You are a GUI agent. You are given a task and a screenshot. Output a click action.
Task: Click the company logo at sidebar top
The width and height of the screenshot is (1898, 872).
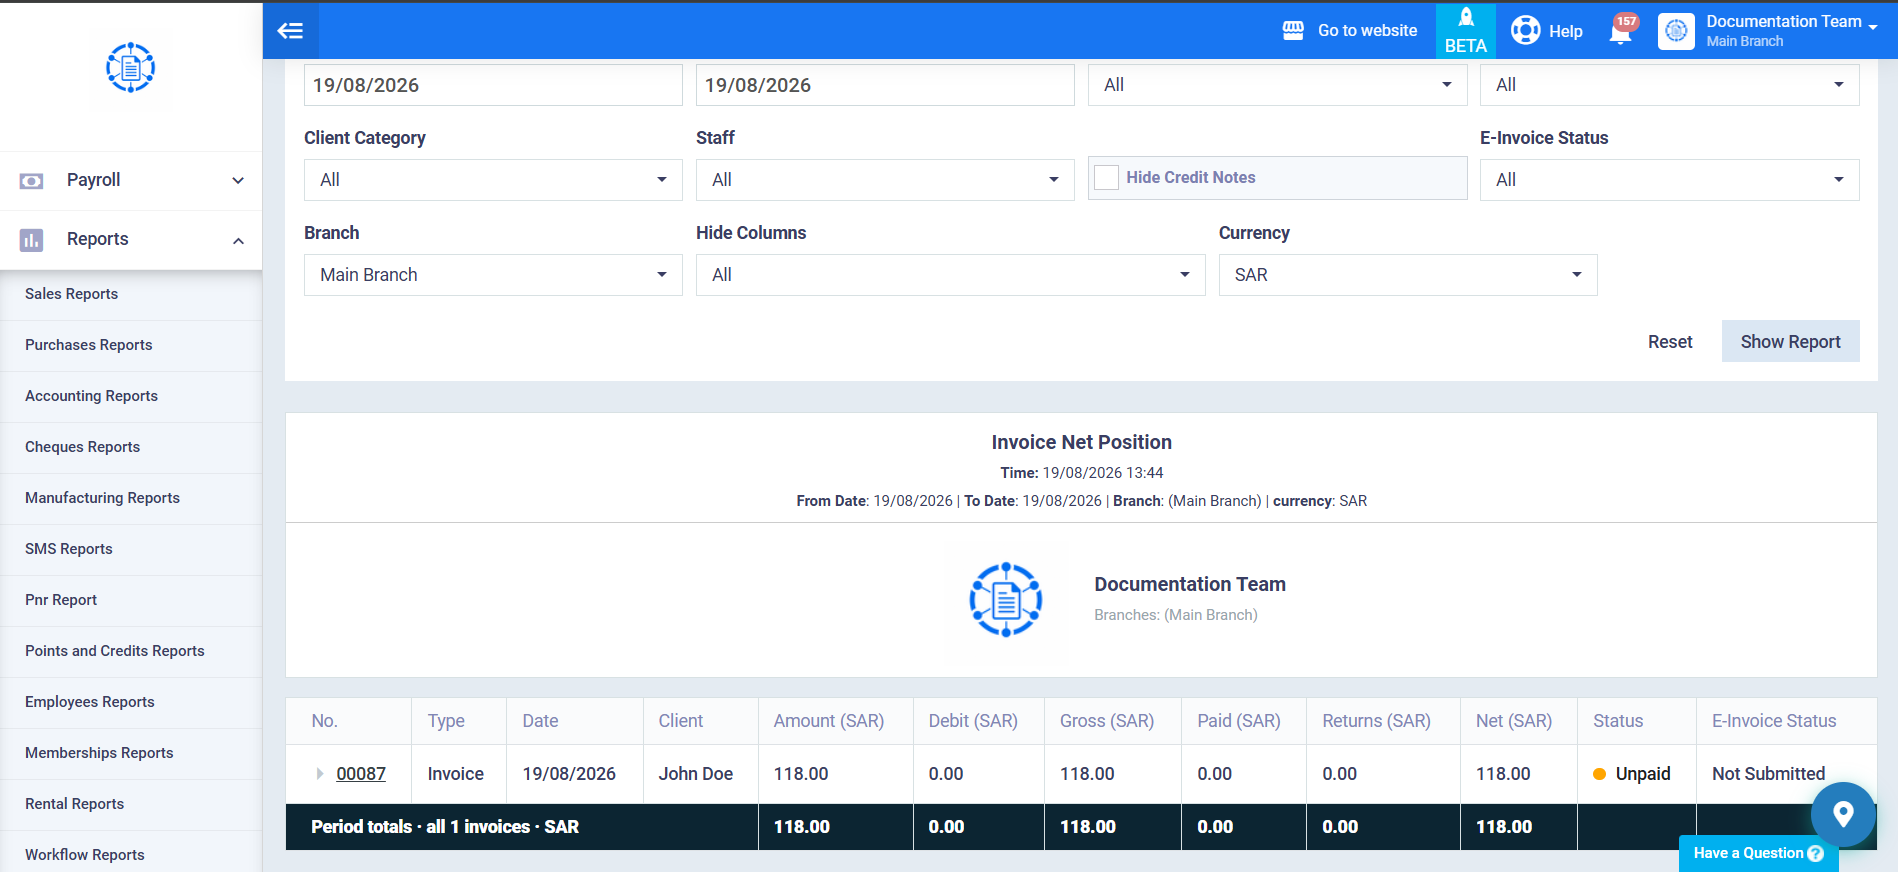pyautogui.click(x=131, y=68)
